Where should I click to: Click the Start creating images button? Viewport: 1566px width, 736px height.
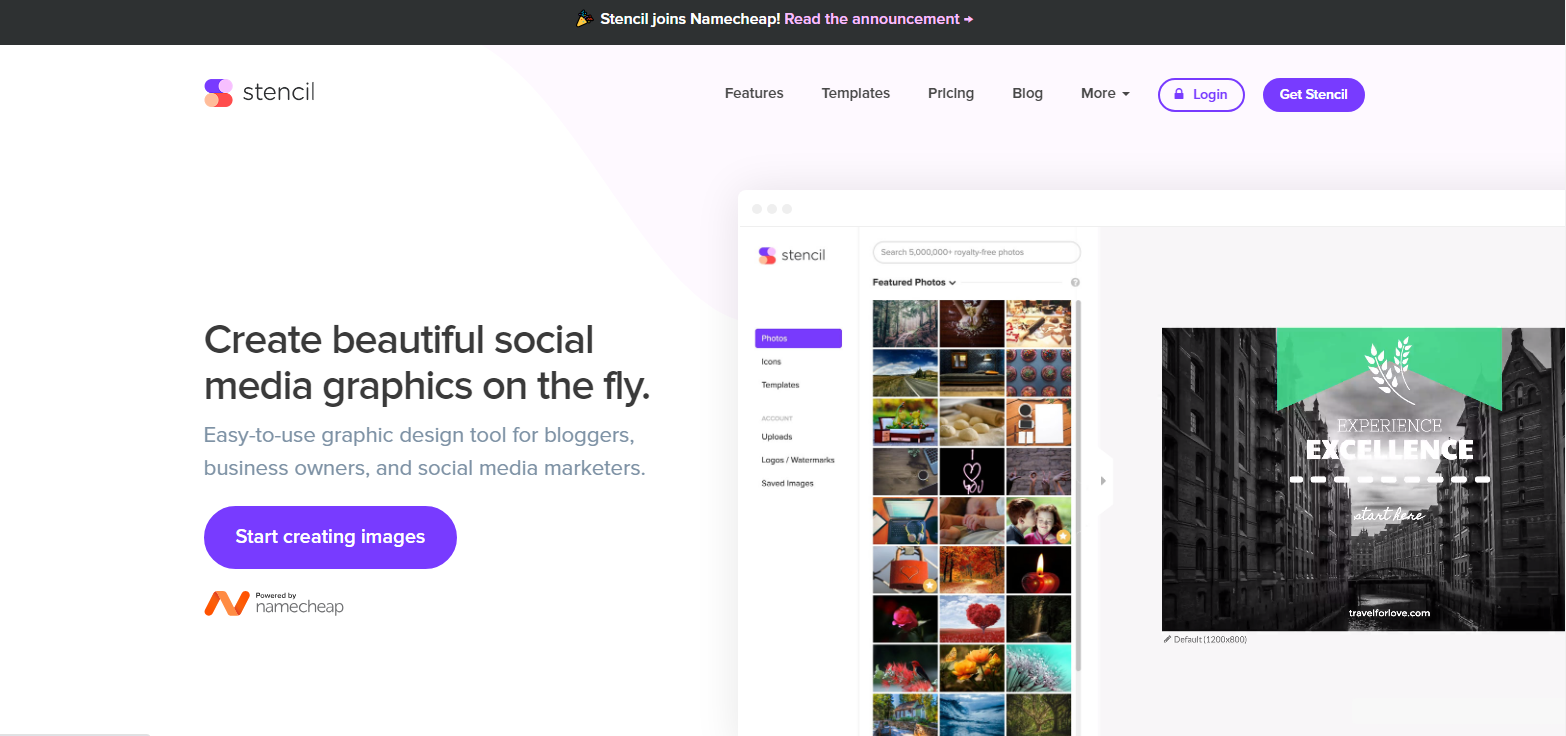pyautogui.click(x=330, y=537)
